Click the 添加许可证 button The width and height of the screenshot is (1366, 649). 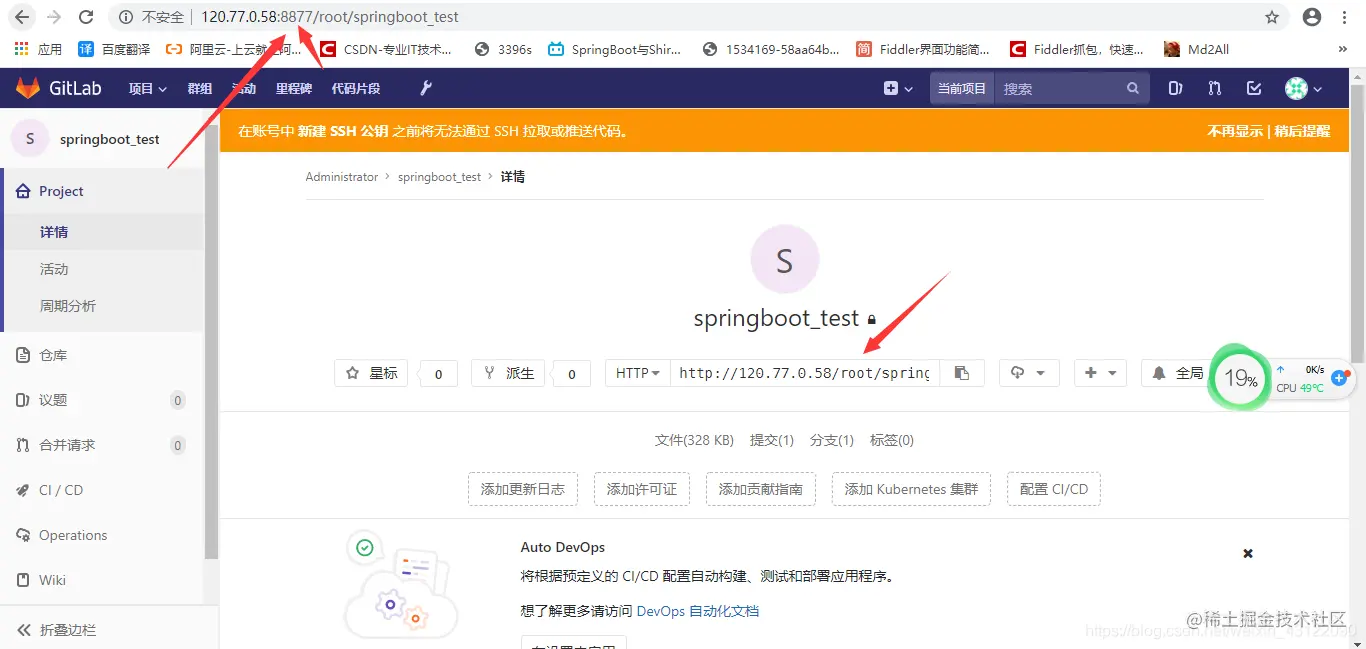click(x=641, y=489)
